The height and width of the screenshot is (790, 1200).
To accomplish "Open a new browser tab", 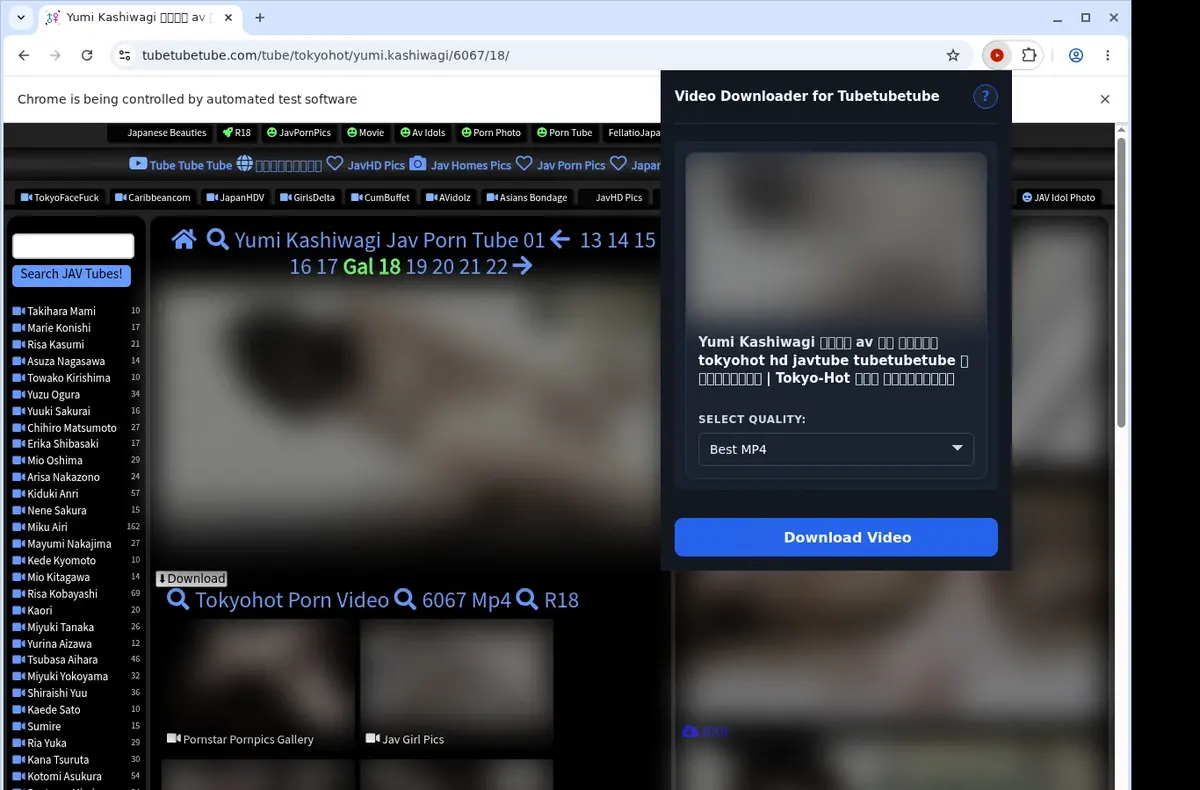I will point(260,18).
